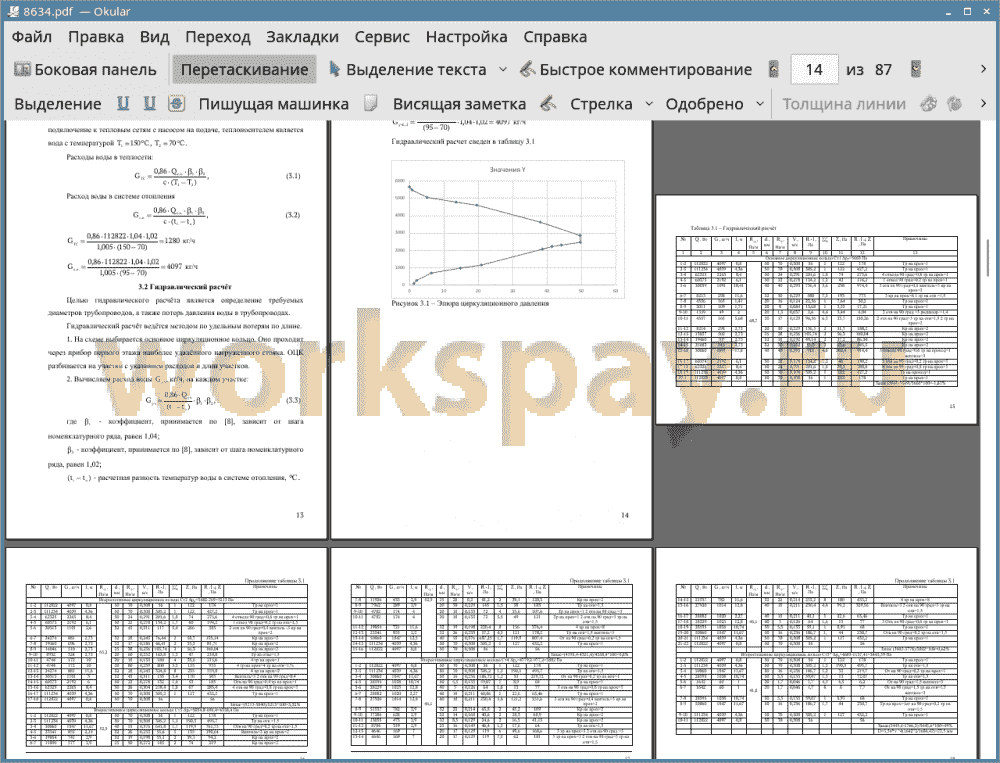Click the first color palette icon
The height and width of the screenshot is (763, 1000).
[x=929, y=103]
